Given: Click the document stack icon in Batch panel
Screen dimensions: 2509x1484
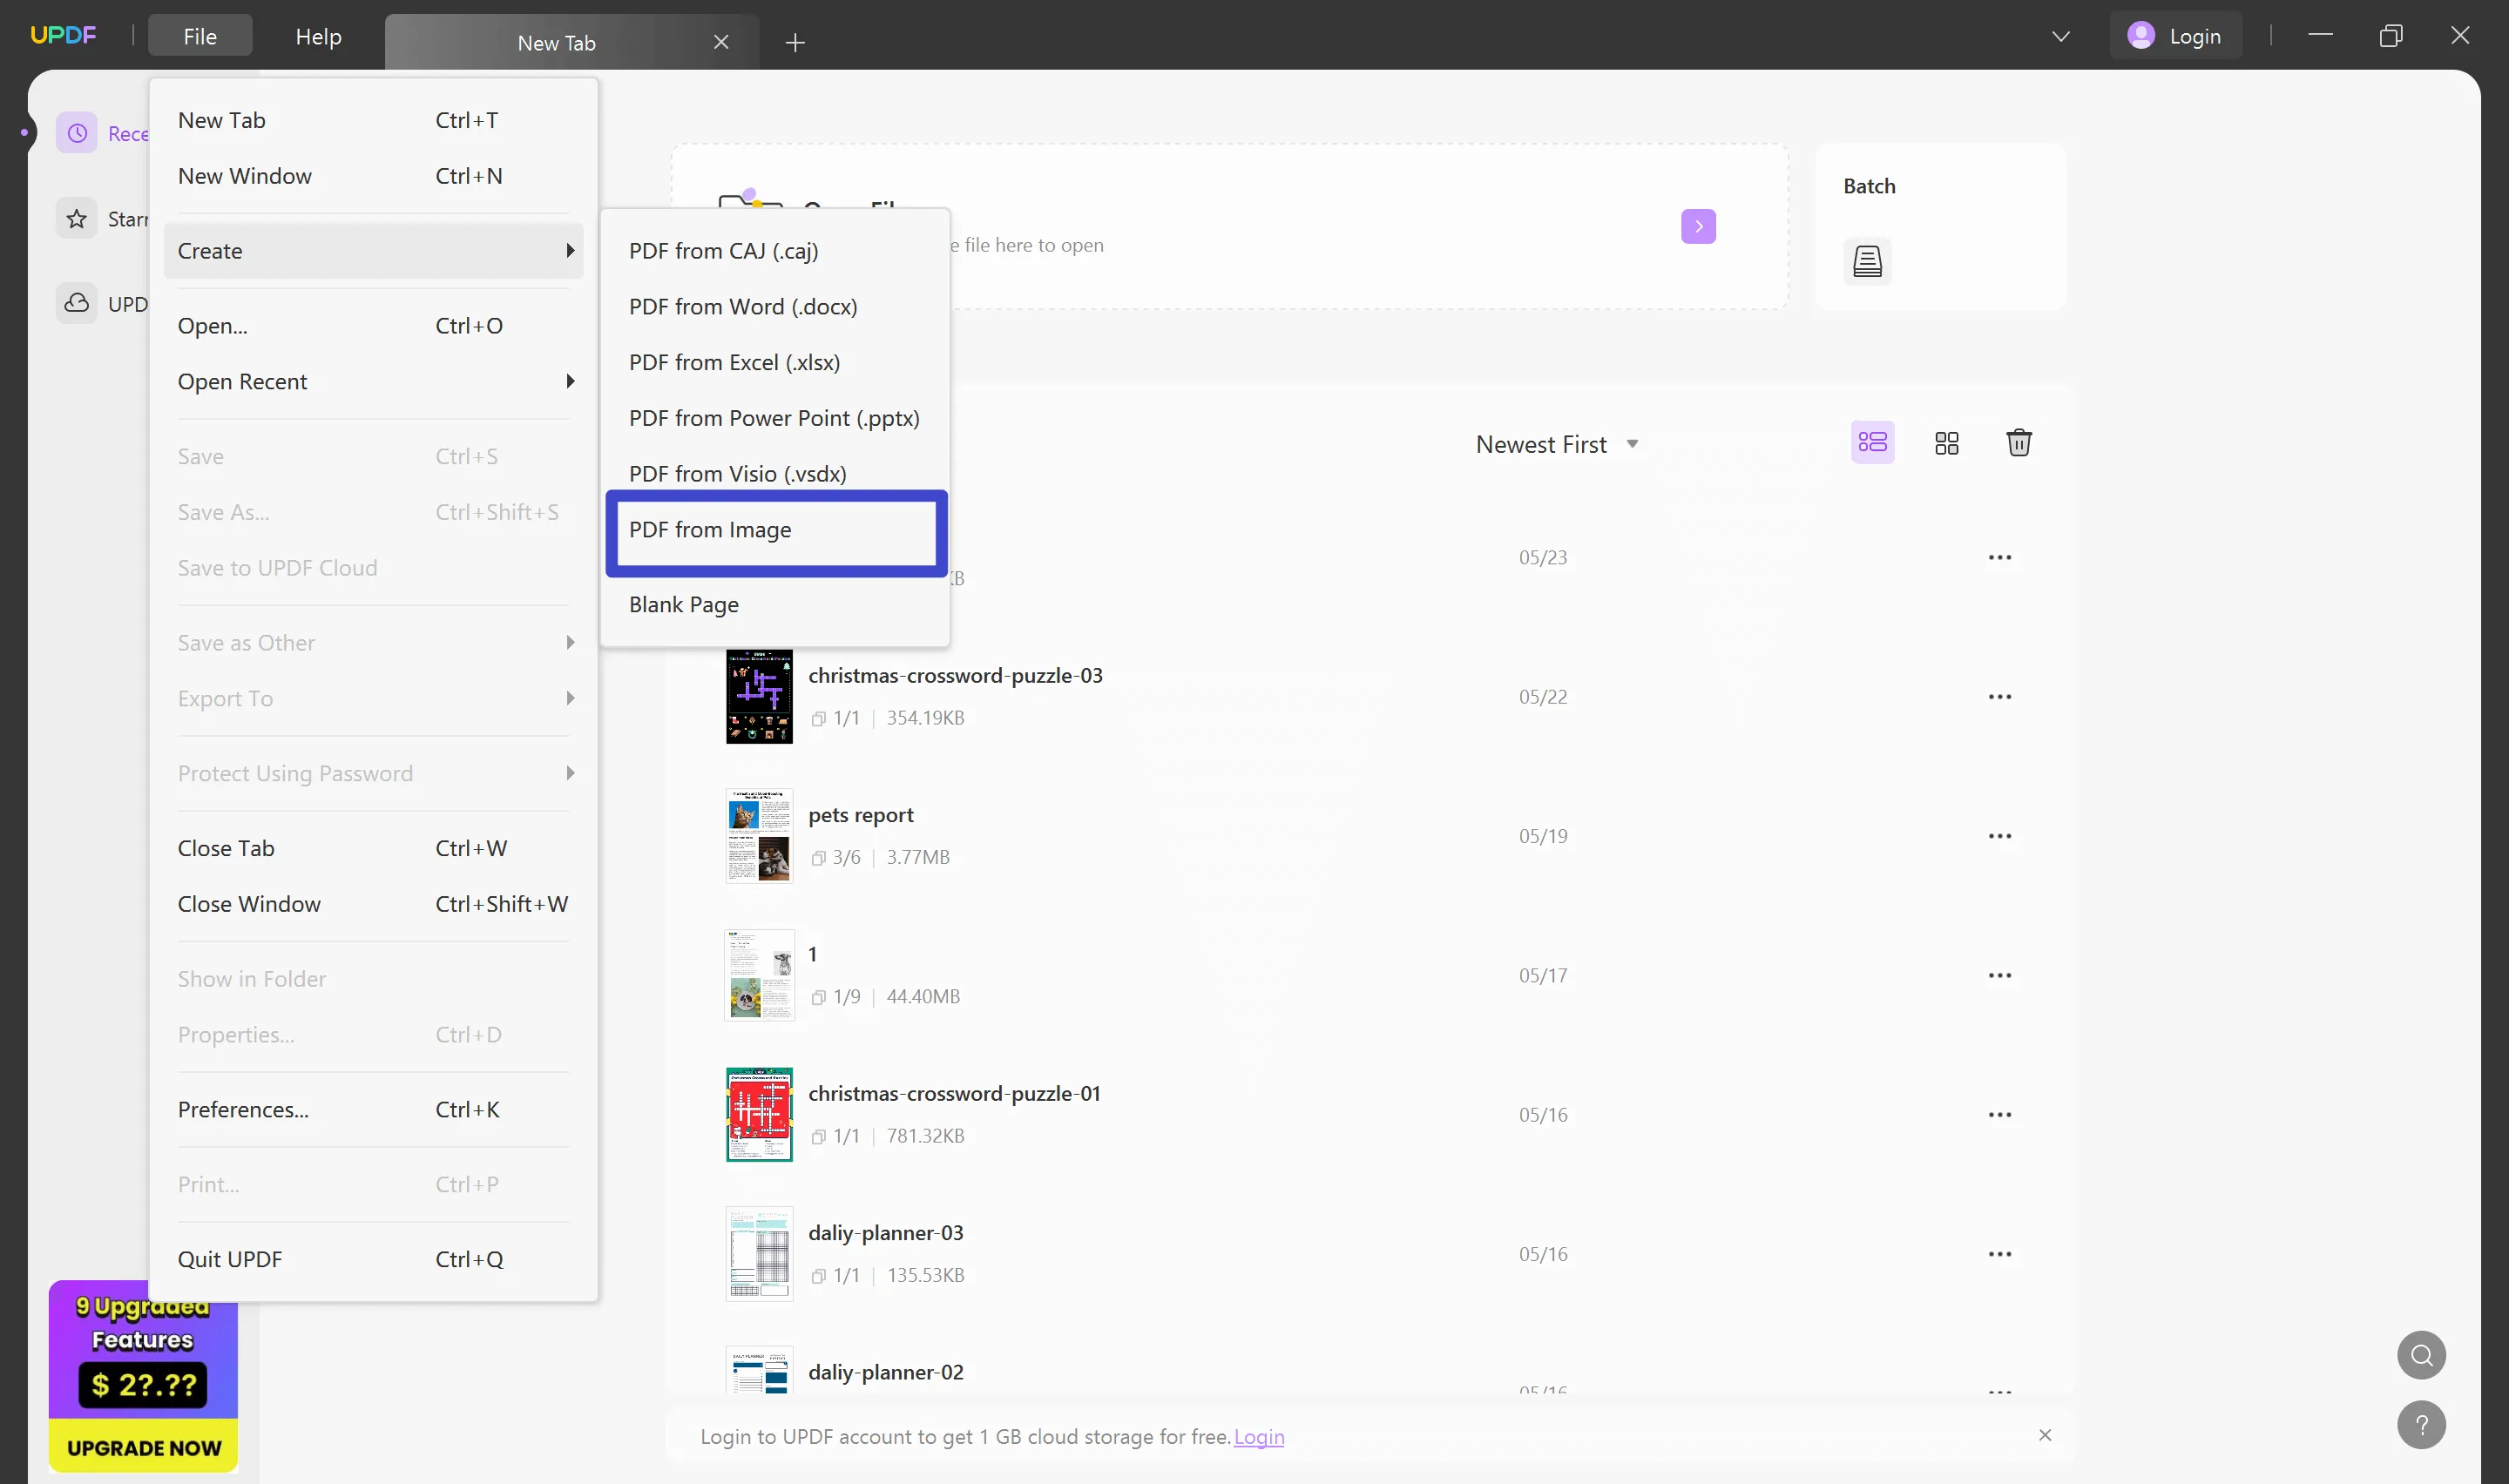Looking at the screenshot, I should [1868, 261].
